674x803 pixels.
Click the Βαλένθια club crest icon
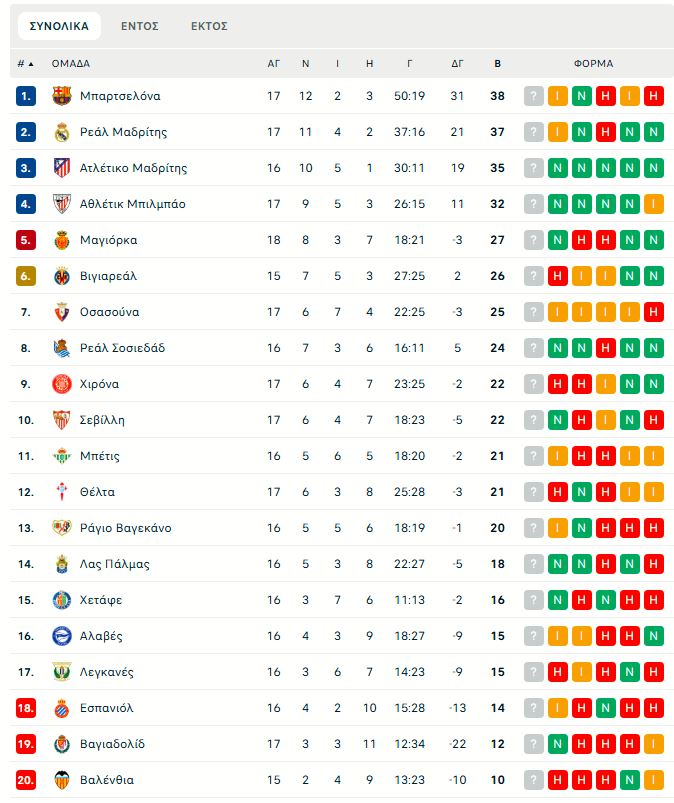[x=62, y=780]
